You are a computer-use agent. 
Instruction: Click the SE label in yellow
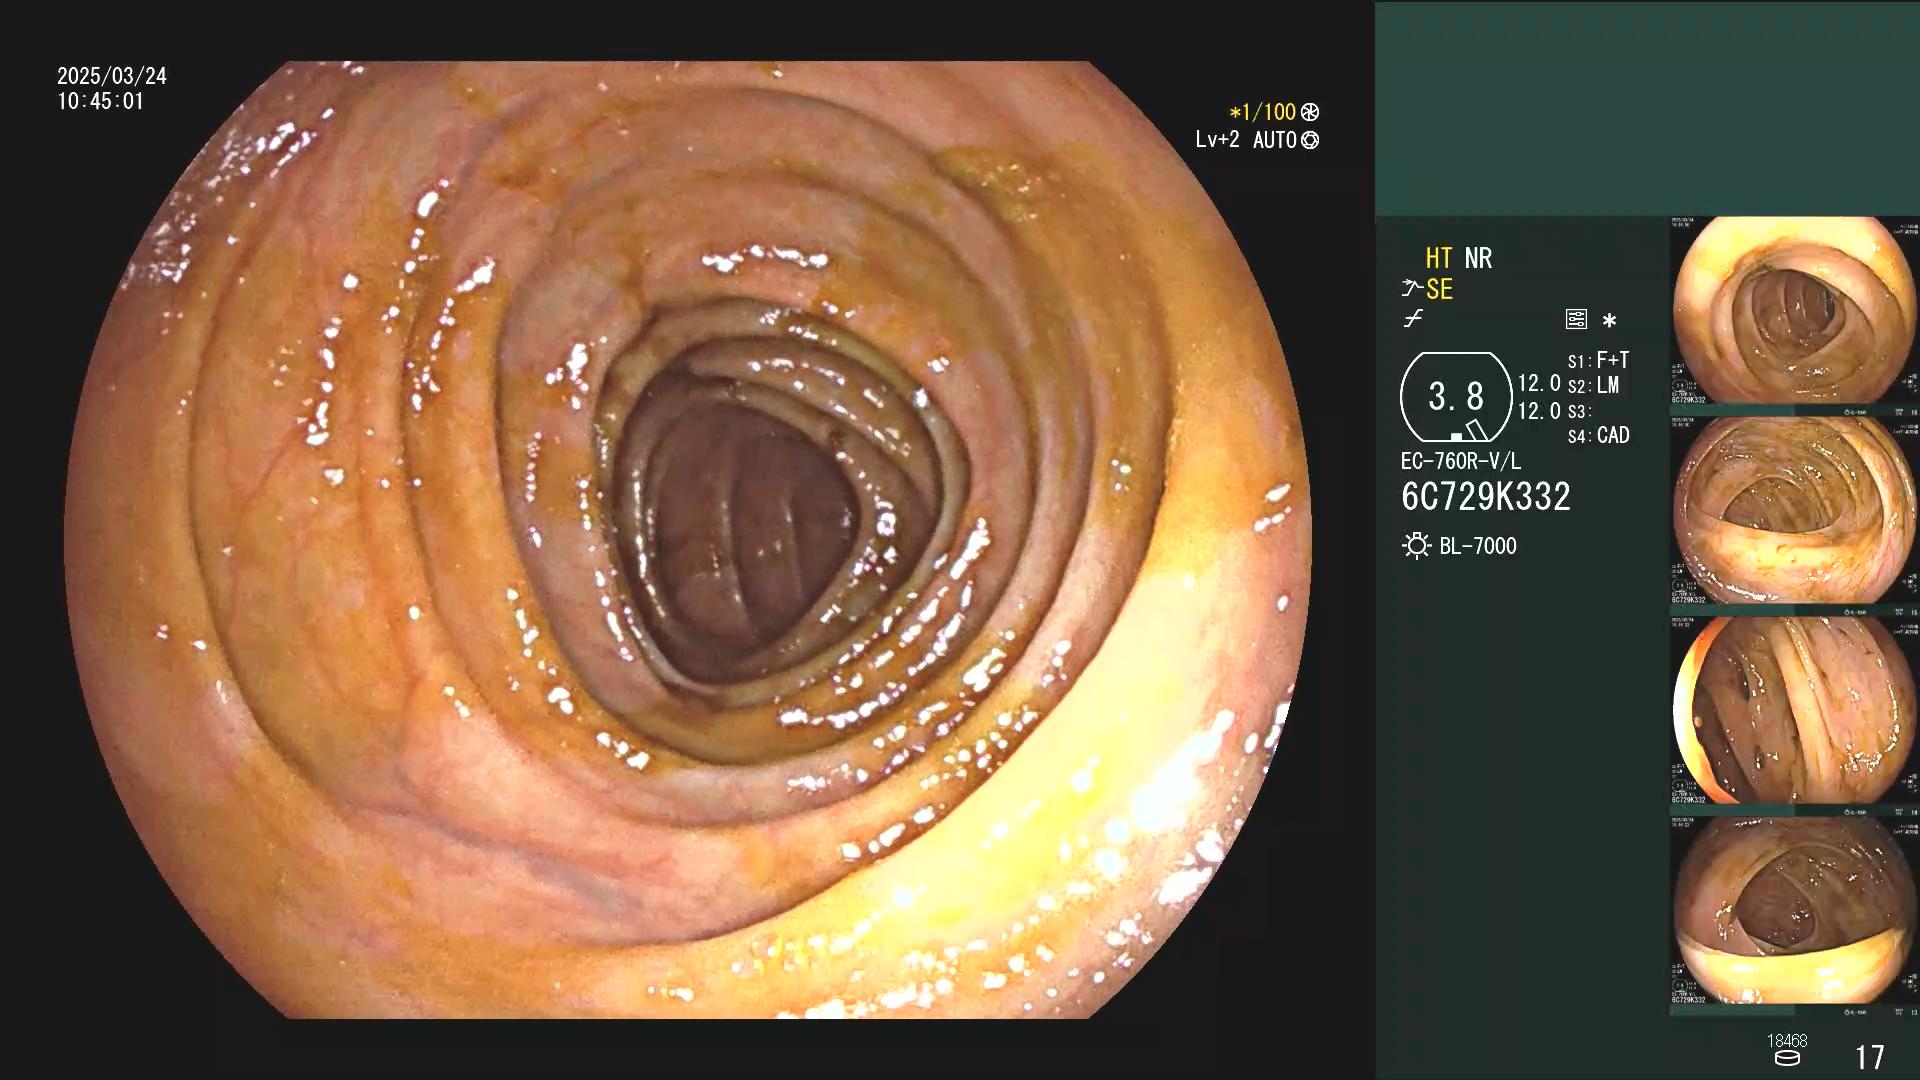pyautogui.click(x=1439, y=289)
